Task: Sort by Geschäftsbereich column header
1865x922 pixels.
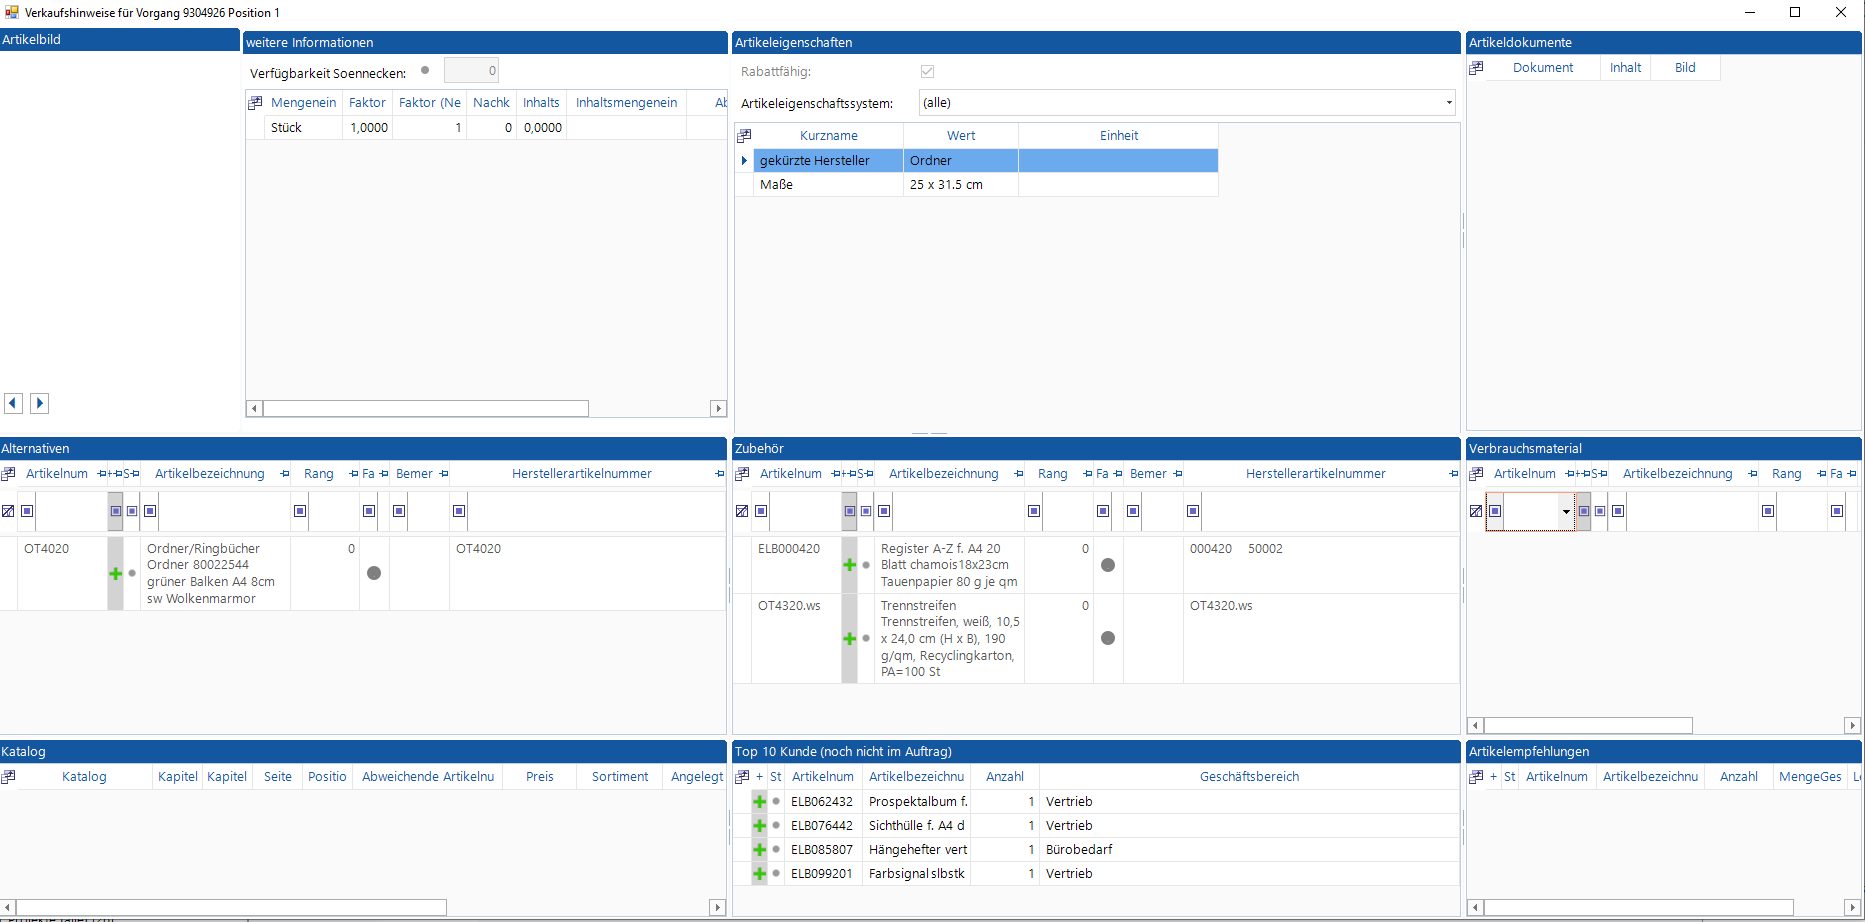Action: tap(1249, 777)
